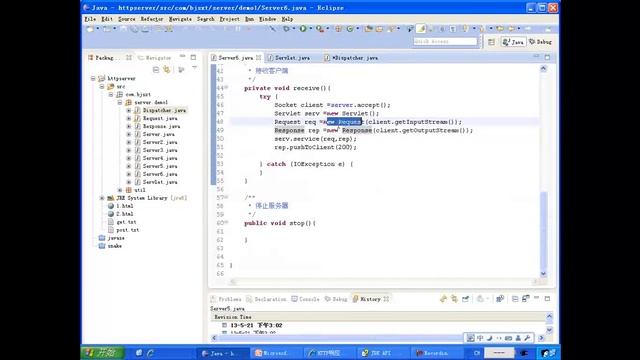Collapse the server.demo1 package node
The height and width of the screenshot is (360, 640).
120,102
